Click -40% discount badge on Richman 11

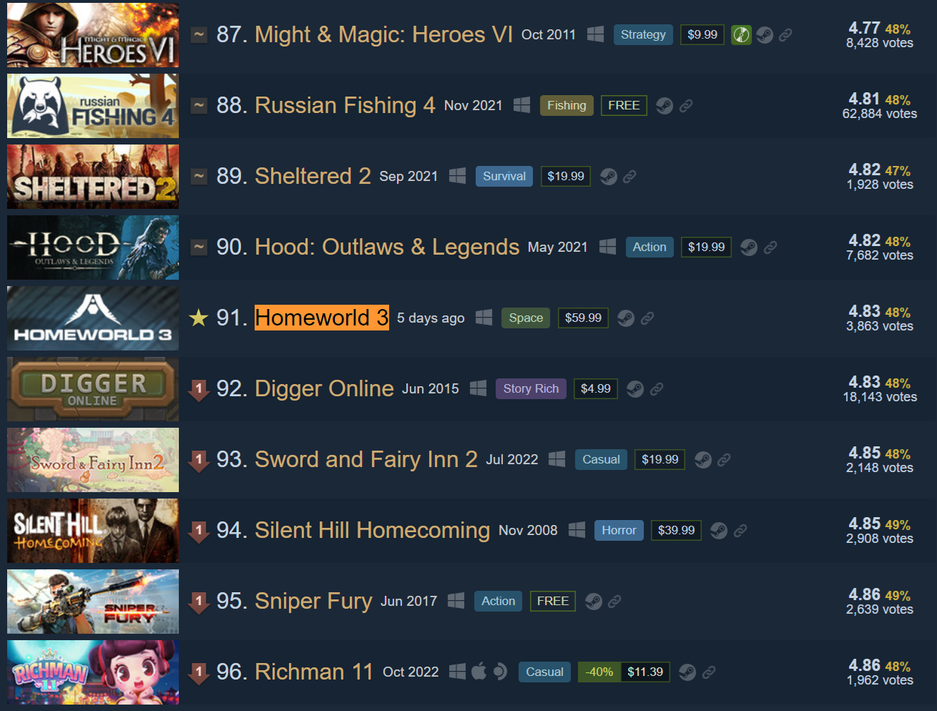click(599, 672)
